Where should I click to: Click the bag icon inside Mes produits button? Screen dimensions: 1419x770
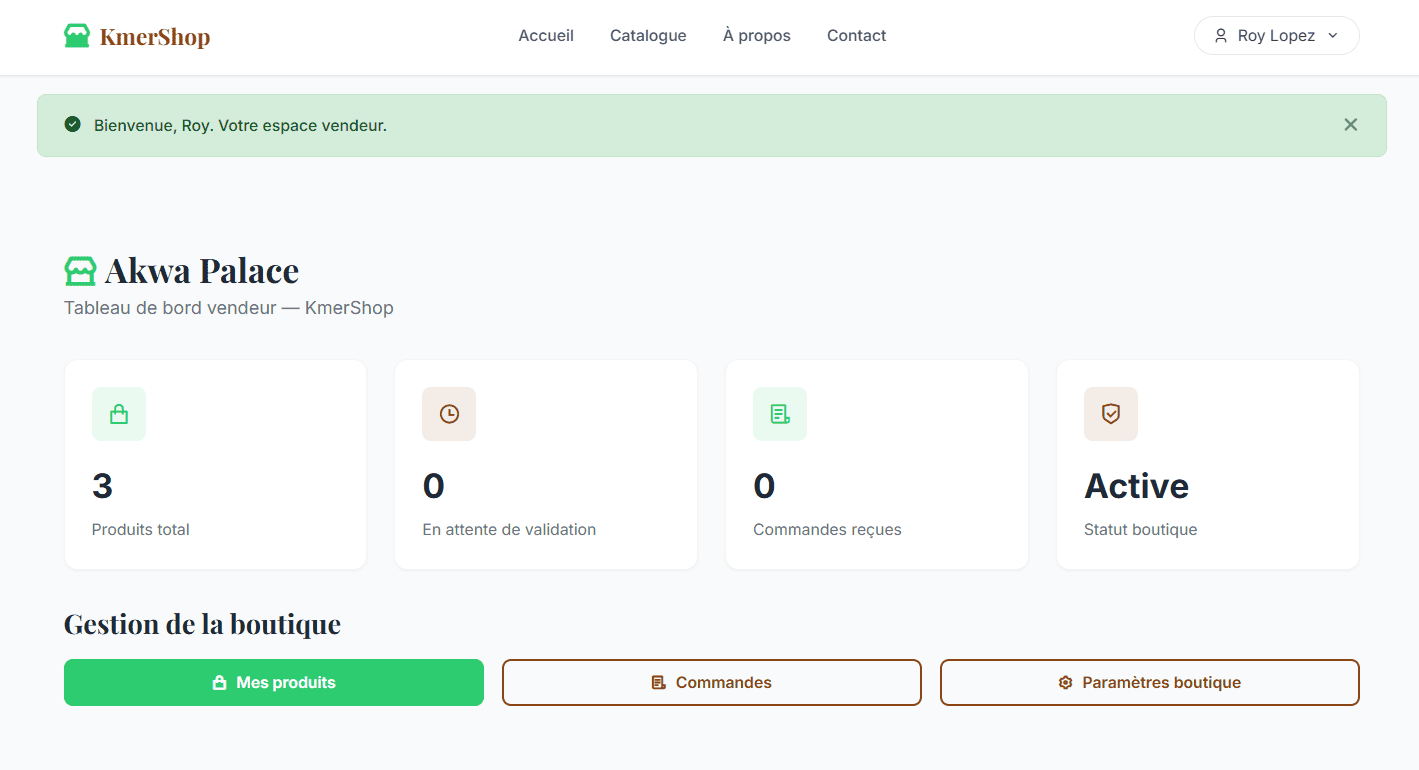pyautogui.click(x=219, y=683)
